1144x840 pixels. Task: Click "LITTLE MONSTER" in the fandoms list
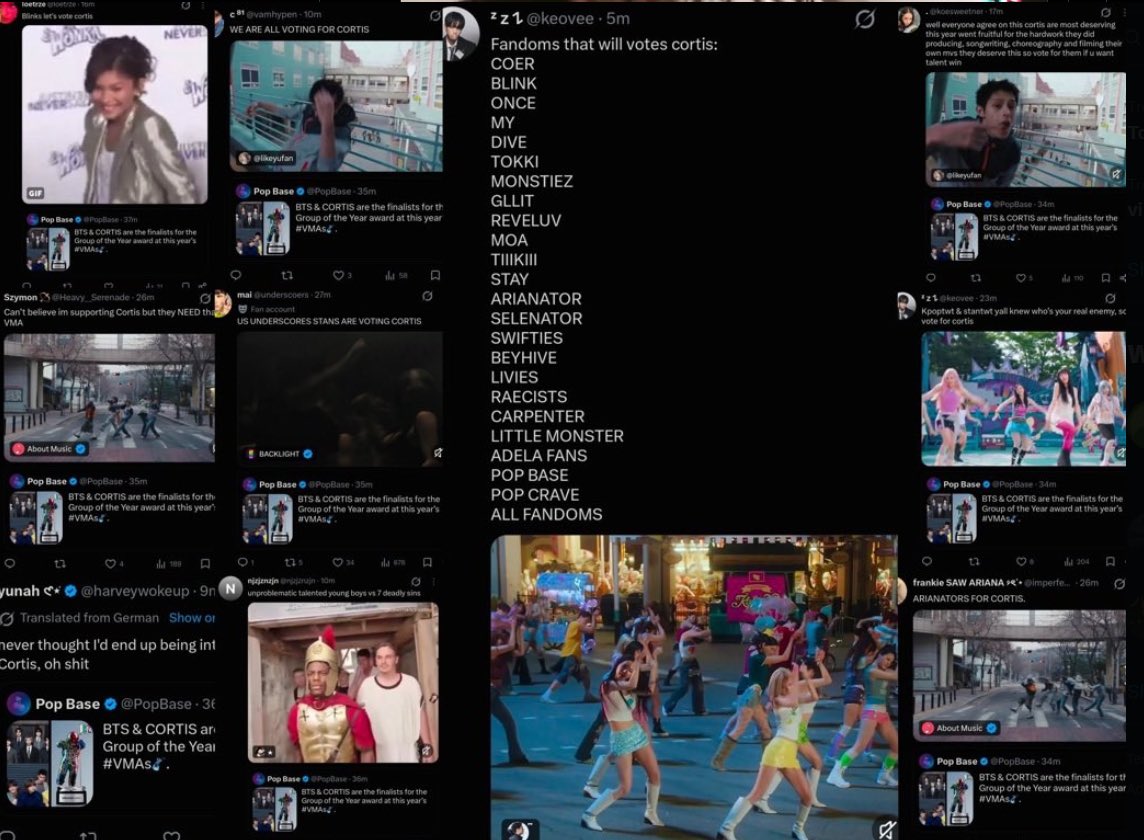click(x=557, y=436)
